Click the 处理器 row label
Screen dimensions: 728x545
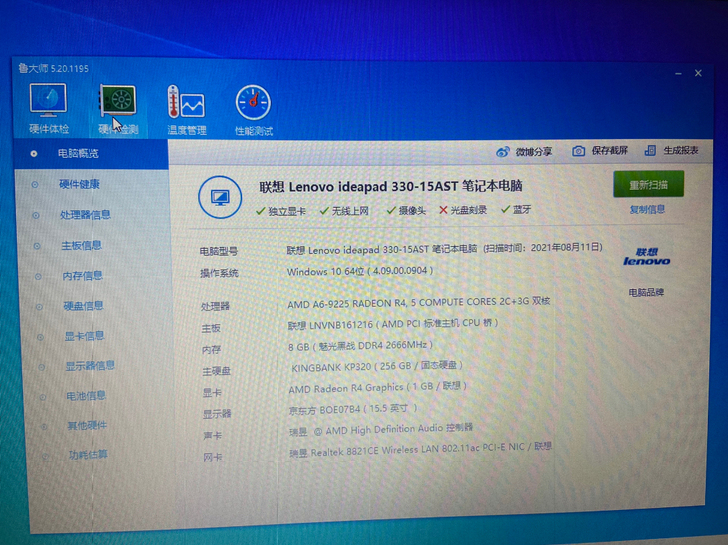click(215, 306)
